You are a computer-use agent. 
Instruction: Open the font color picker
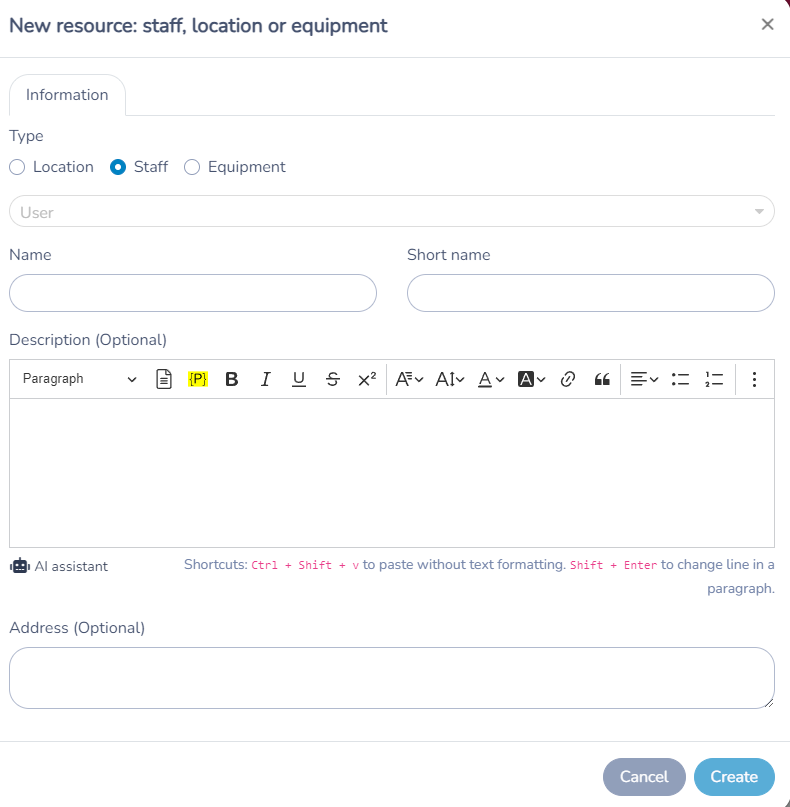(490, 379)
